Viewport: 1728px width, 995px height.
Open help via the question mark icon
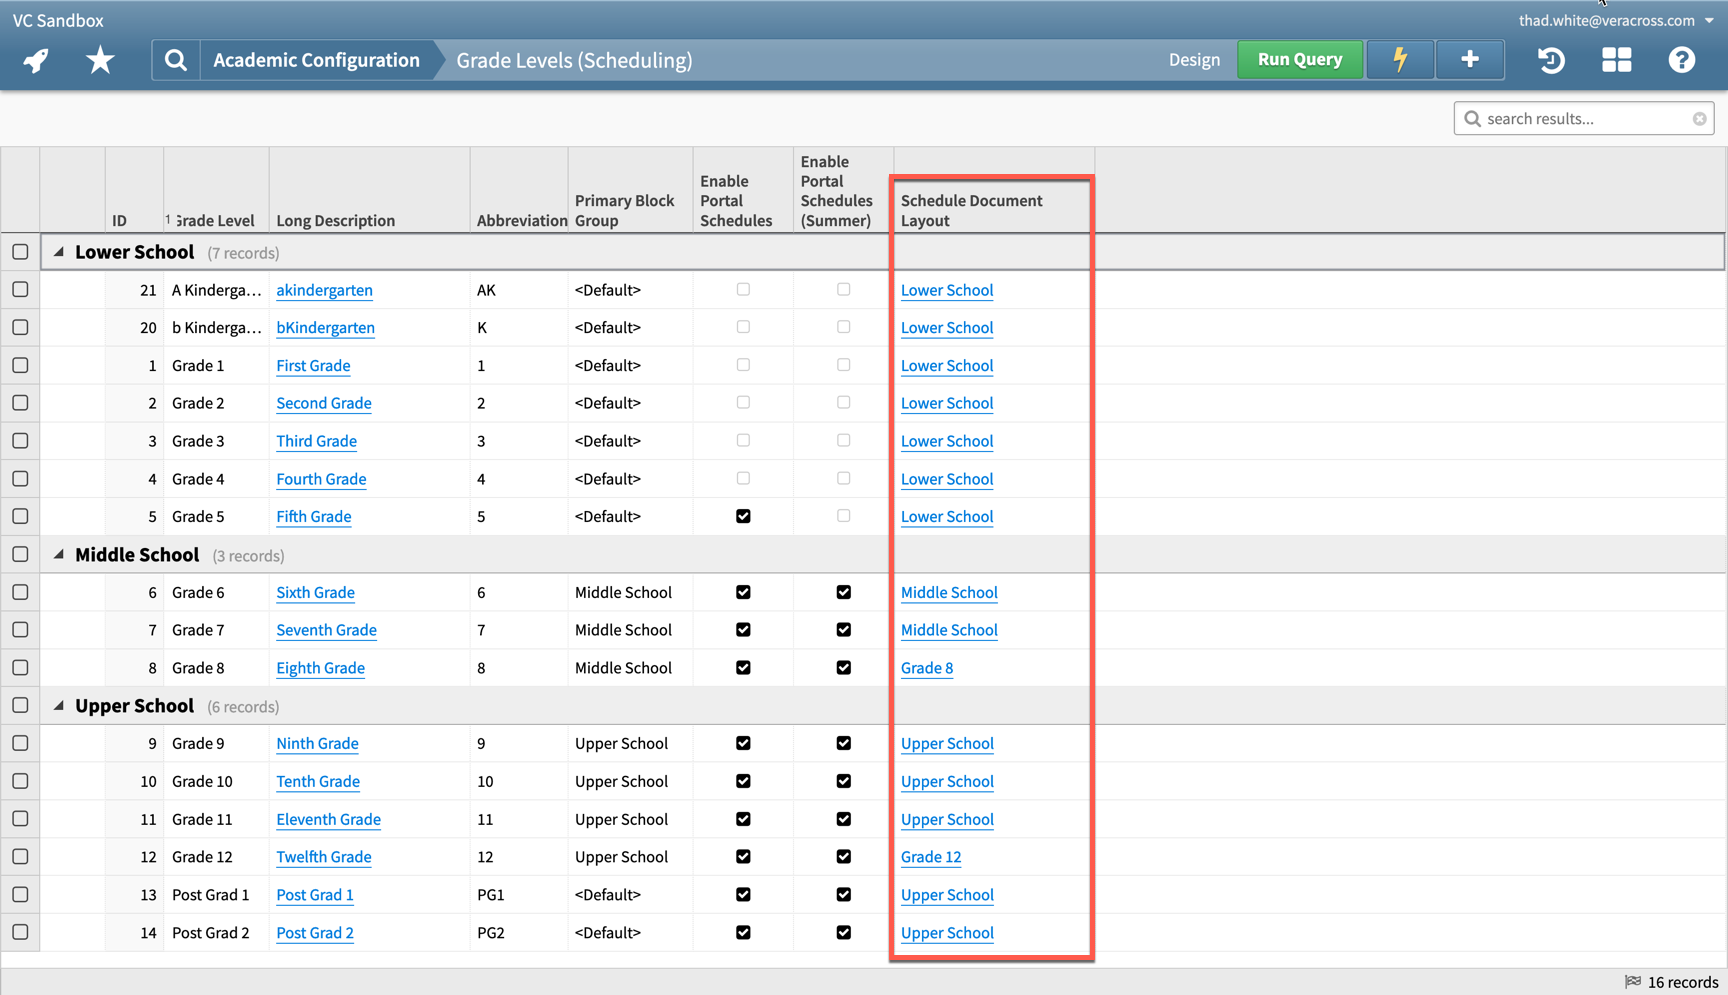tap(1681, 60)
